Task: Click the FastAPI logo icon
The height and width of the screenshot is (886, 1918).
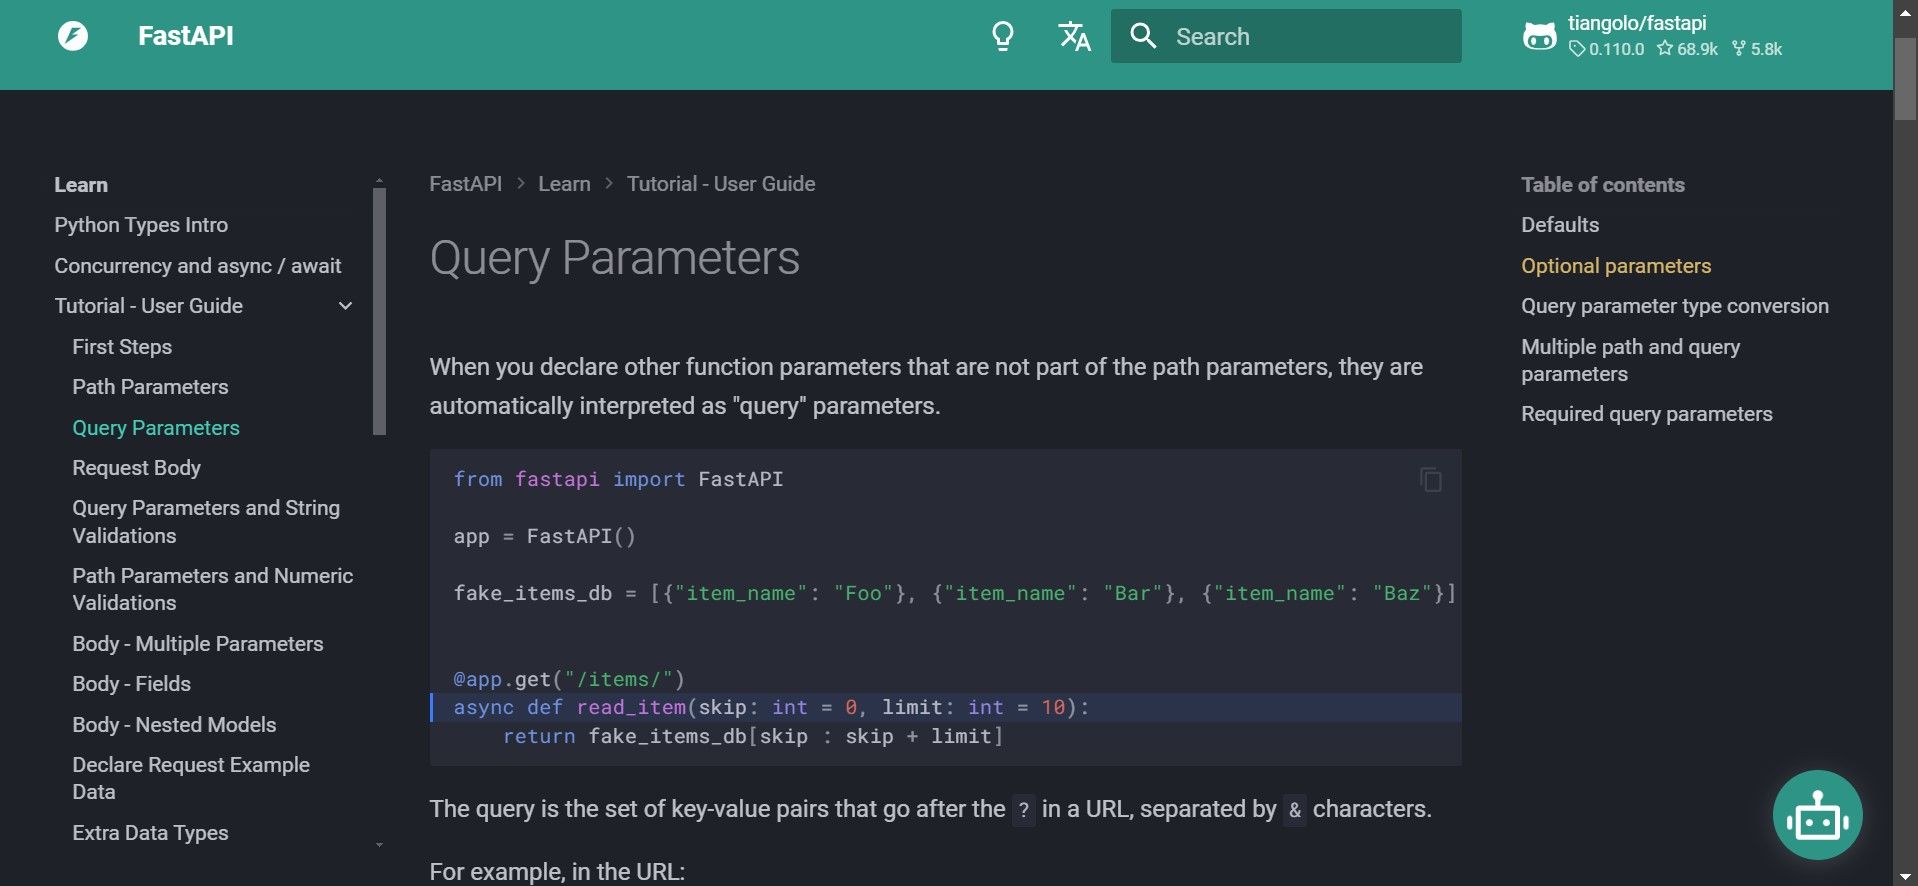Action: 73,37
